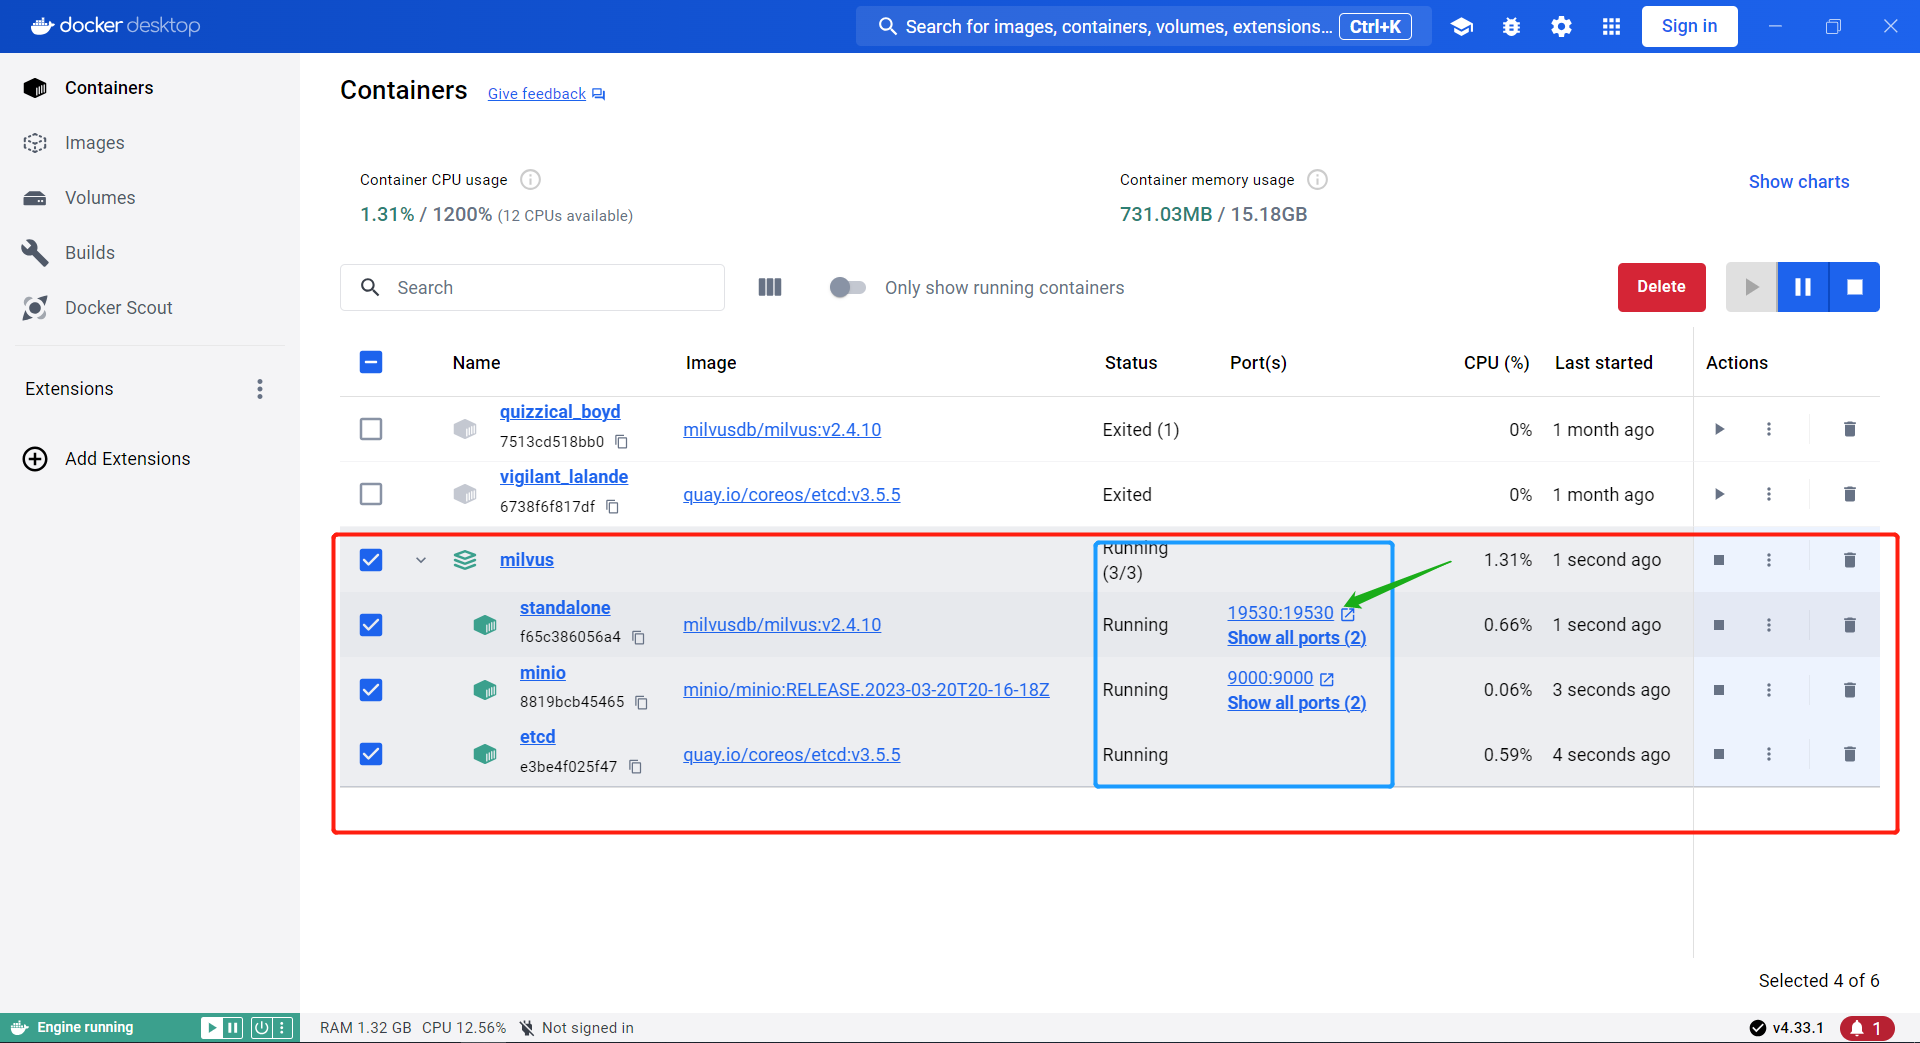
Task: Open the Learning Center
Action: (x=1461, y=26)
